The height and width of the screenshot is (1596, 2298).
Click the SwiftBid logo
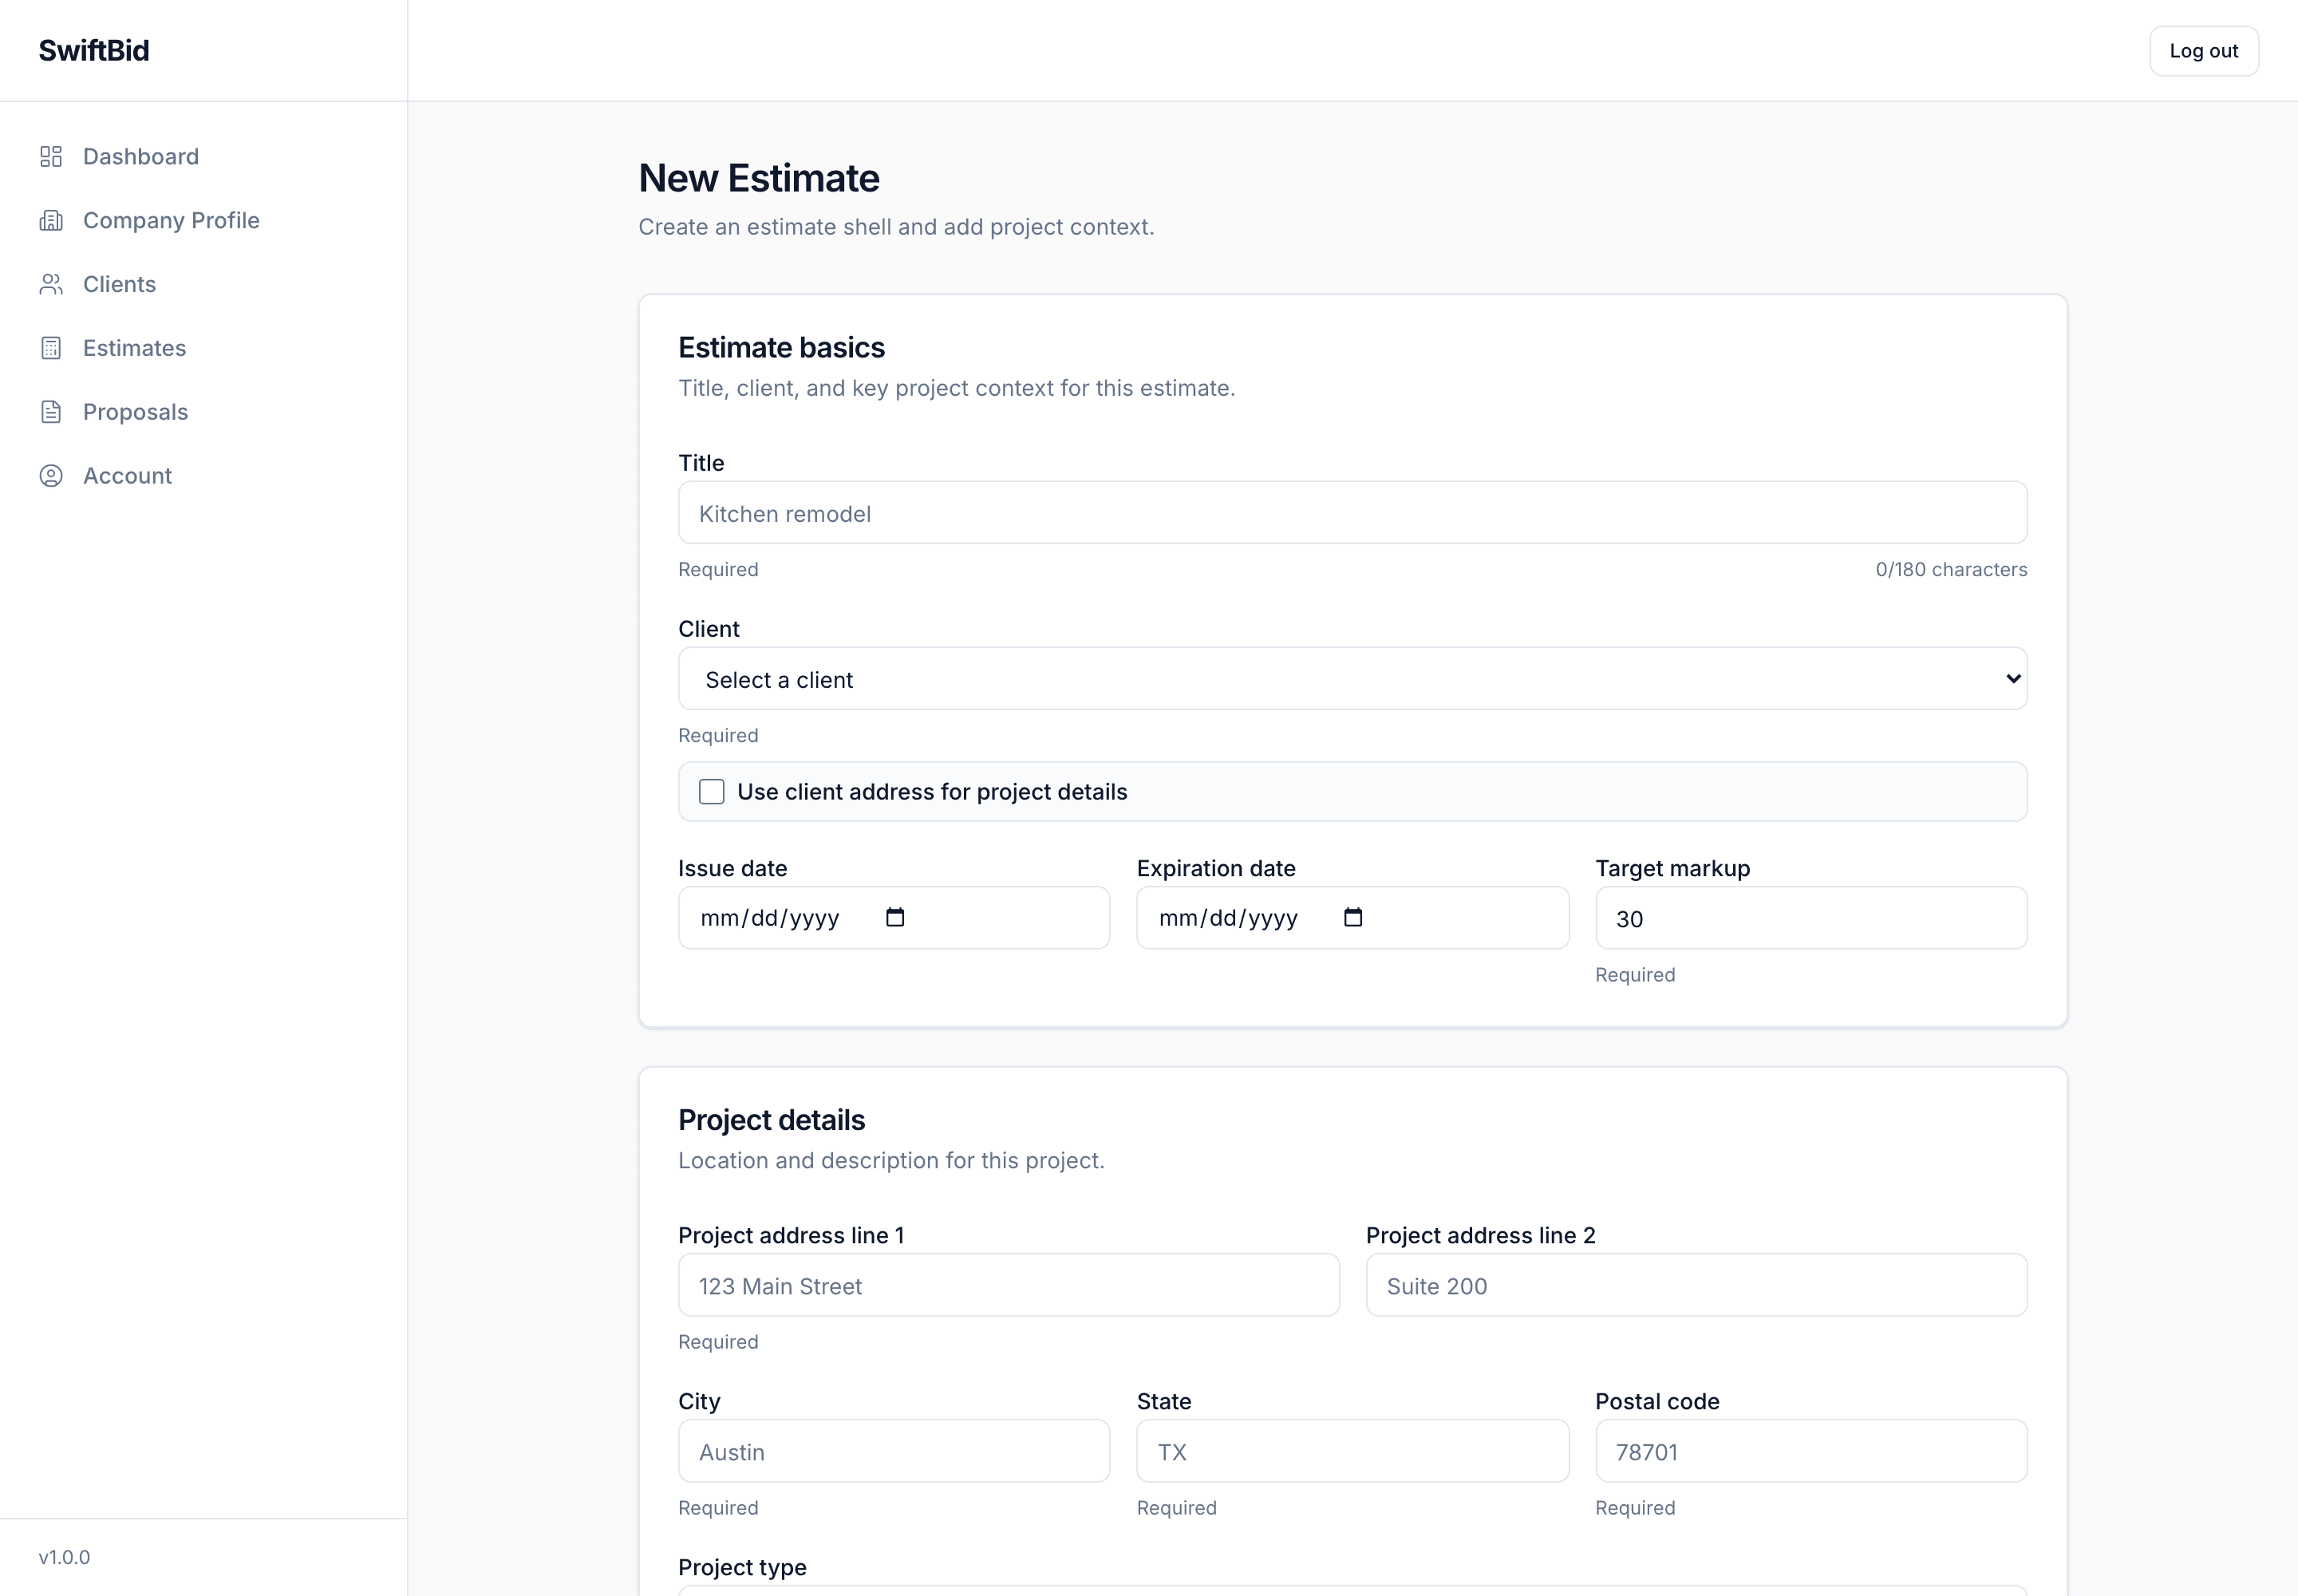[94, 50]
